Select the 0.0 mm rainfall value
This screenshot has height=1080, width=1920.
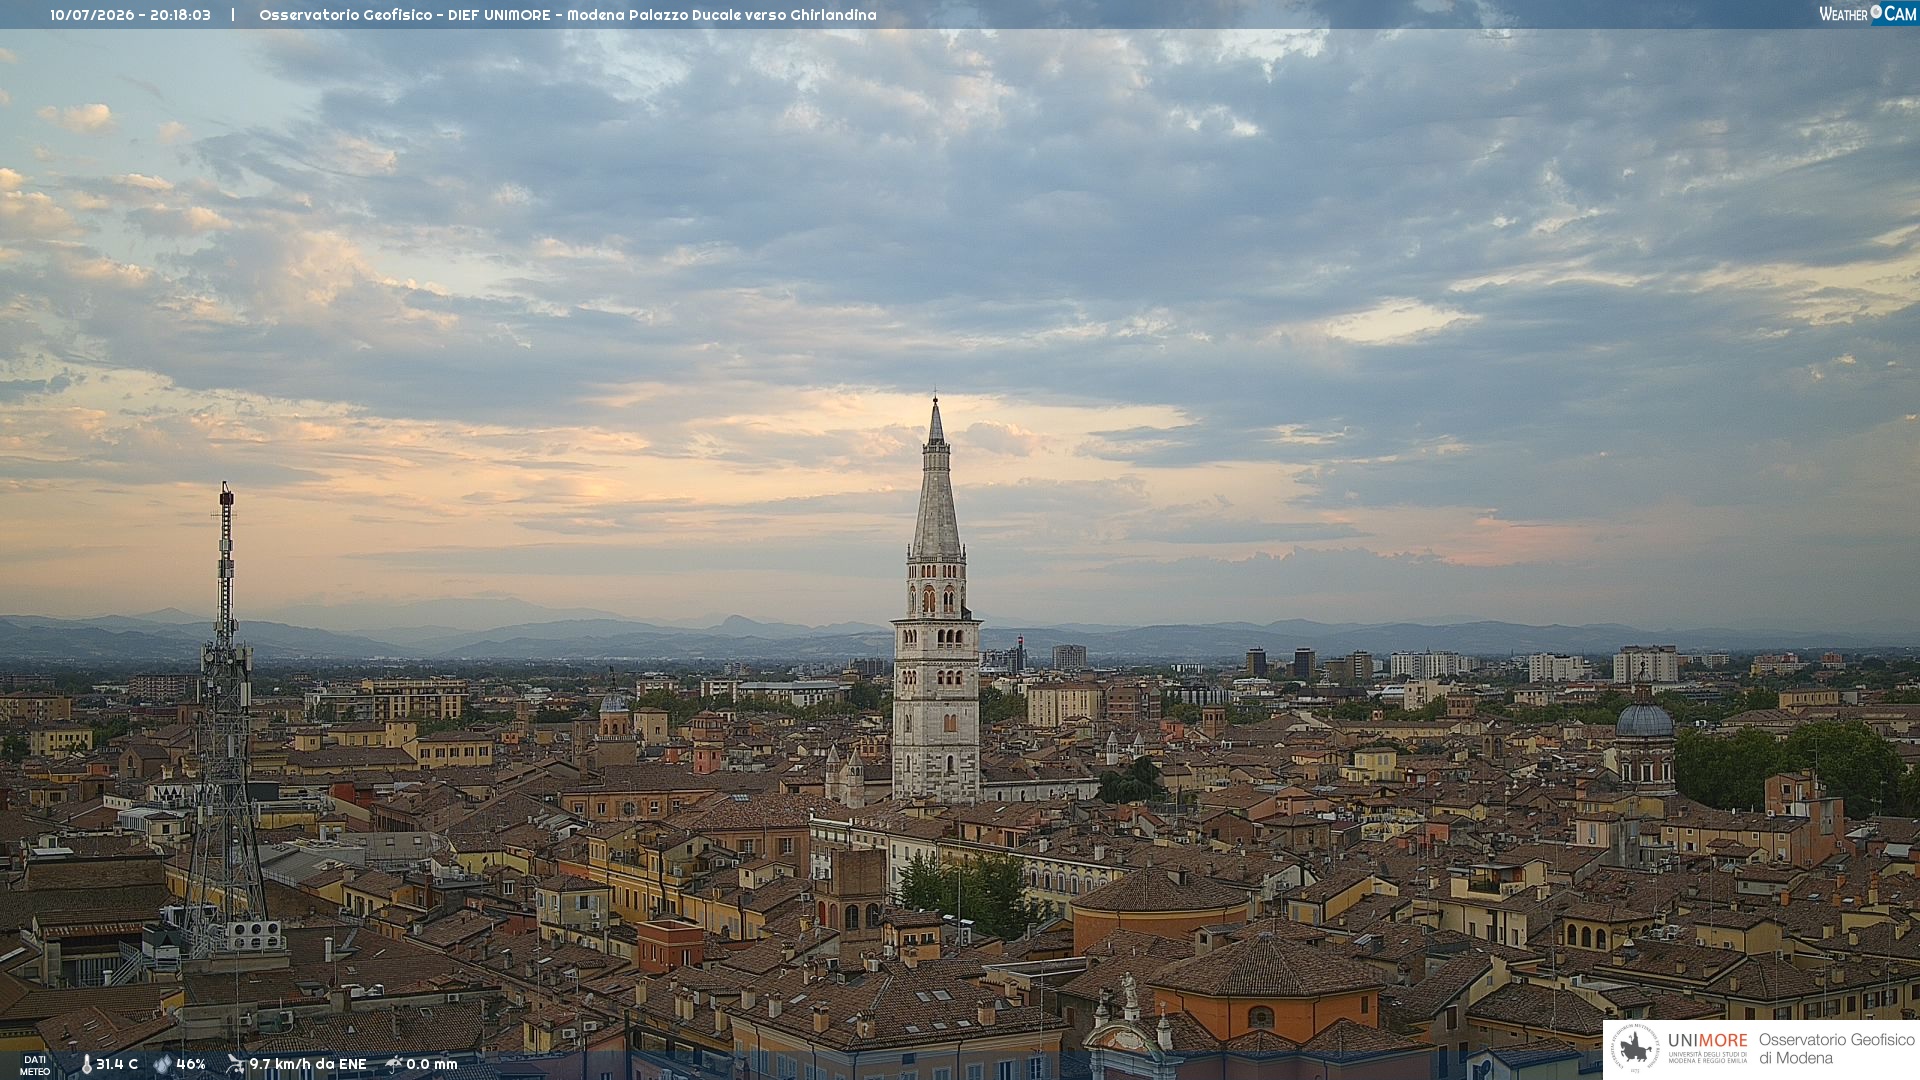432,1064
